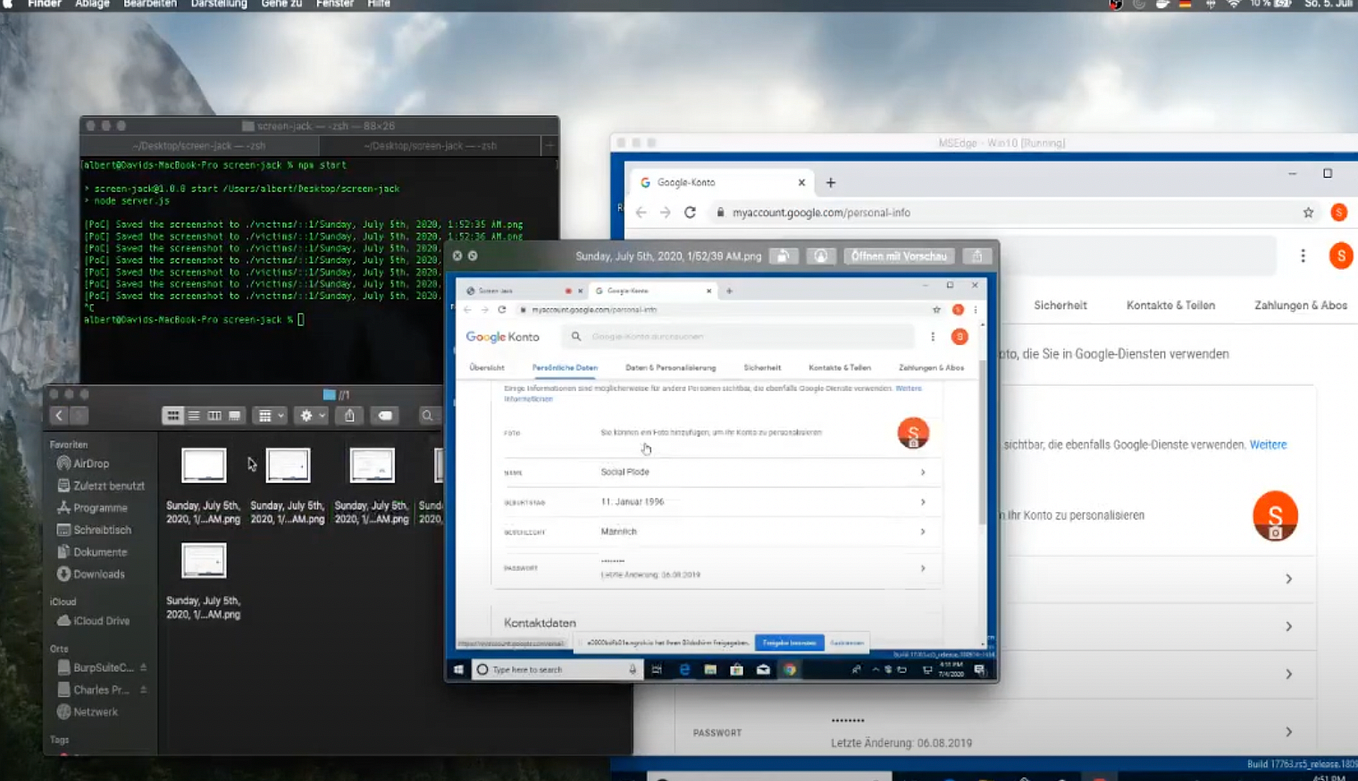The image size is (1358, 781).
Task: Open Dokumente in Finder sidebar
Action: [92, 552]
